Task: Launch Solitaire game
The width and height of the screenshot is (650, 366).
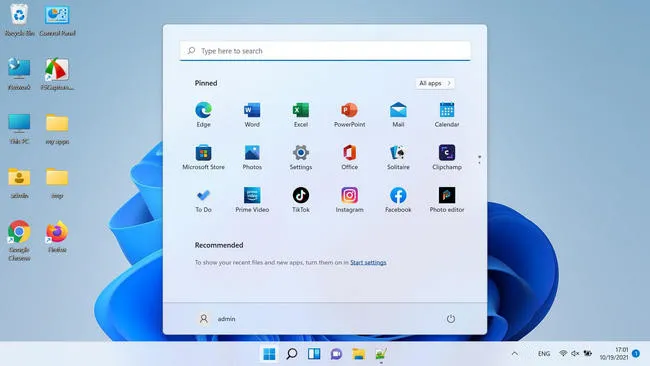Action: pos(398,157)
